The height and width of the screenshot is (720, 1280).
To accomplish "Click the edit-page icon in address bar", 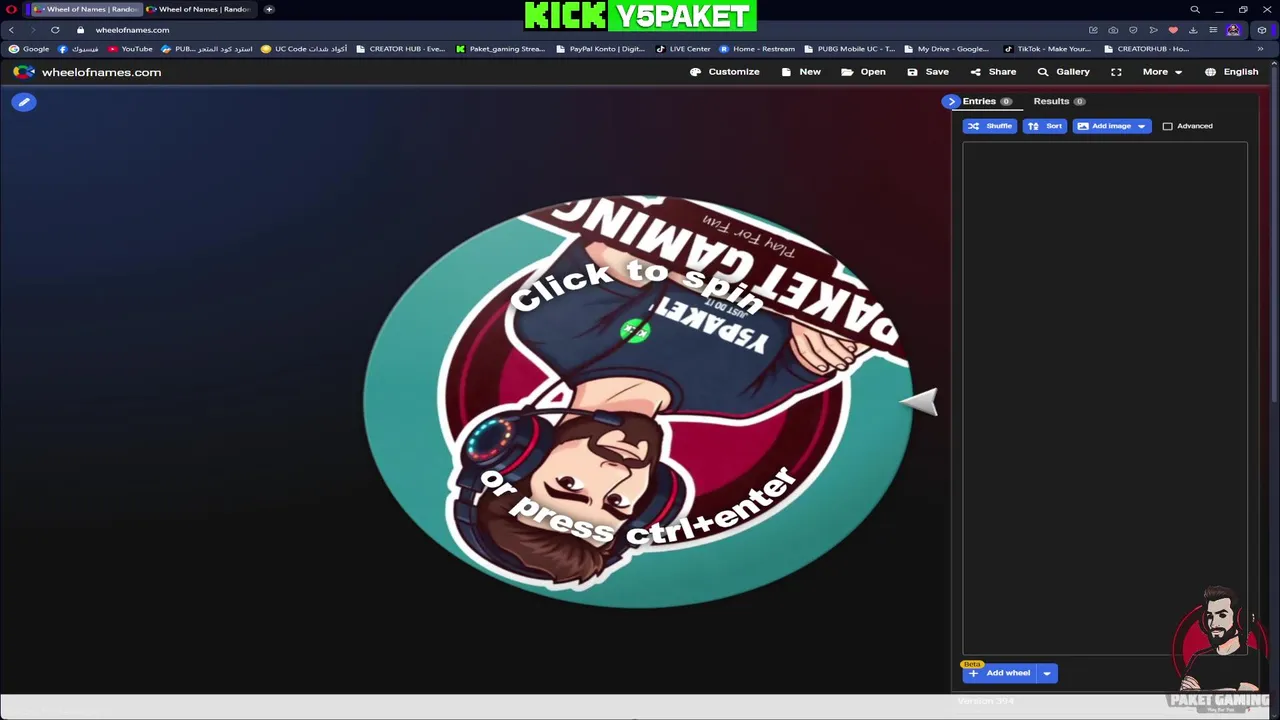I will click(1093, 30).
